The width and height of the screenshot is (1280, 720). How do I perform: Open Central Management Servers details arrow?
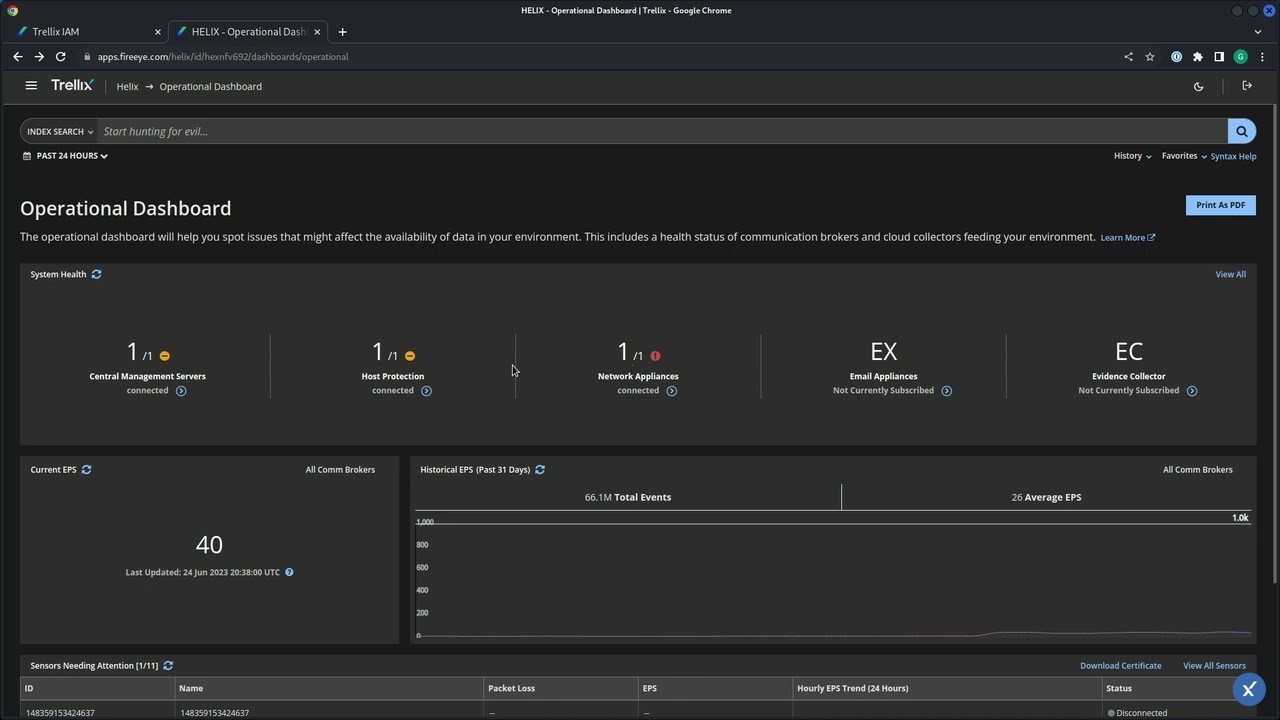click(181, 391)
